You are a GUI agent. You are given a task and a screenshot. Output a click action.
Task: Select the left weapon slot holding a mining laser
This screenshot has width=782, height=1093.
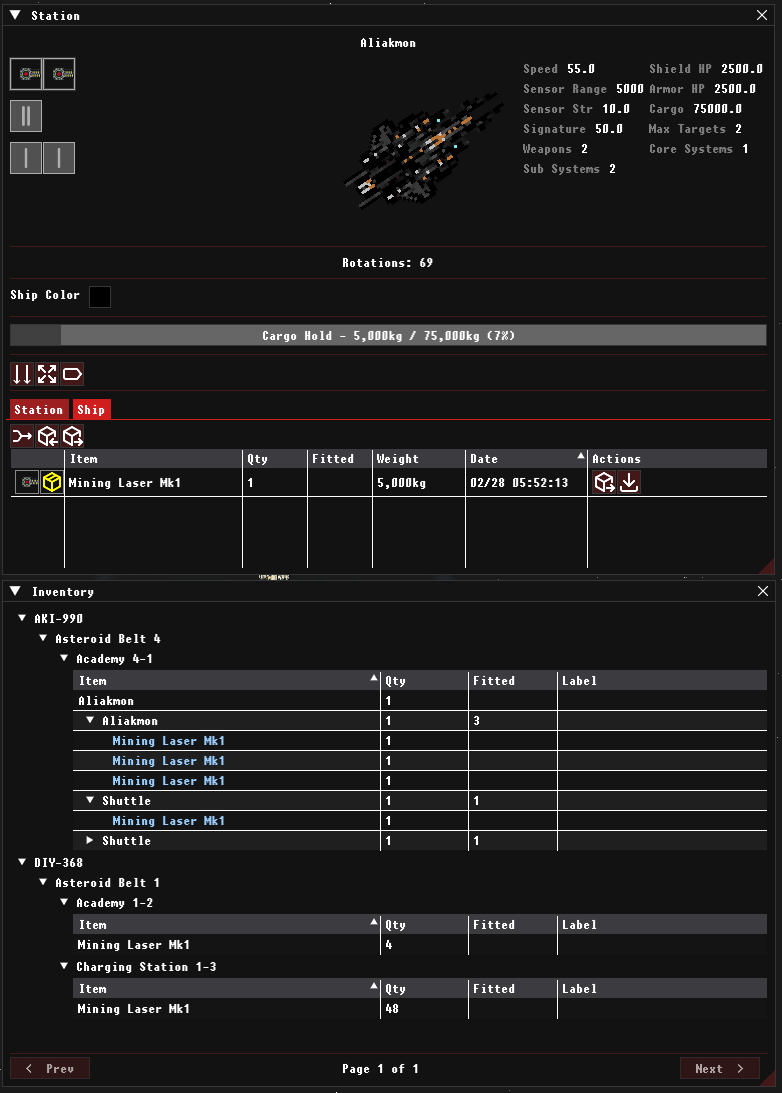(26, 74)
